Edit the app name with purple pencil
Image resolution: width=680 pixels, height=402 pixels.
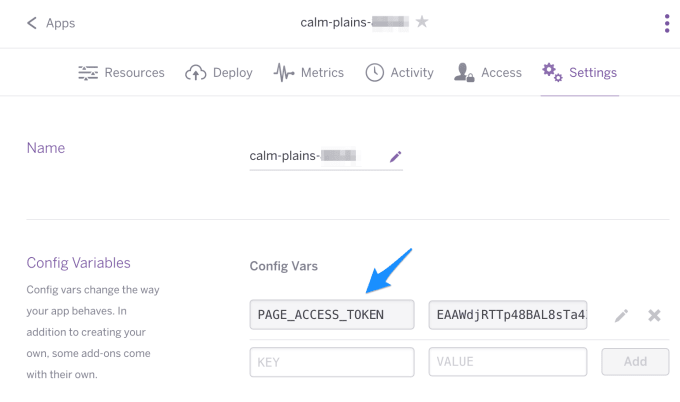tap(395, 156)
